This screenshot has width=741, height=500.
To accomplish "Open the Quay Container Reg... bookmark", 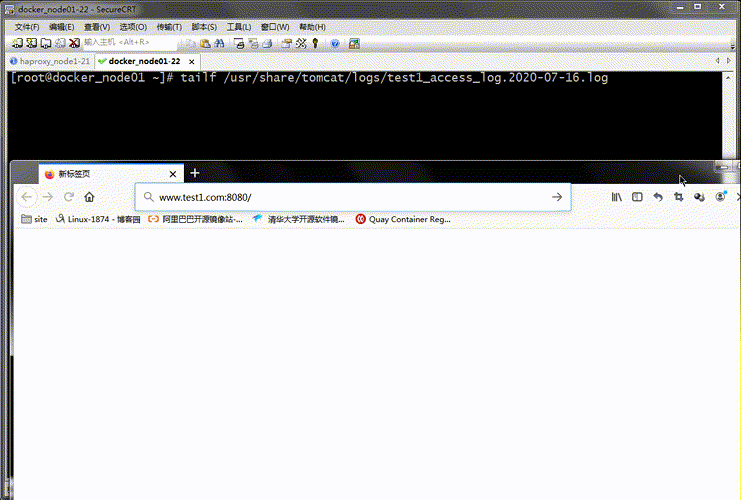I will tap(403, 219).
